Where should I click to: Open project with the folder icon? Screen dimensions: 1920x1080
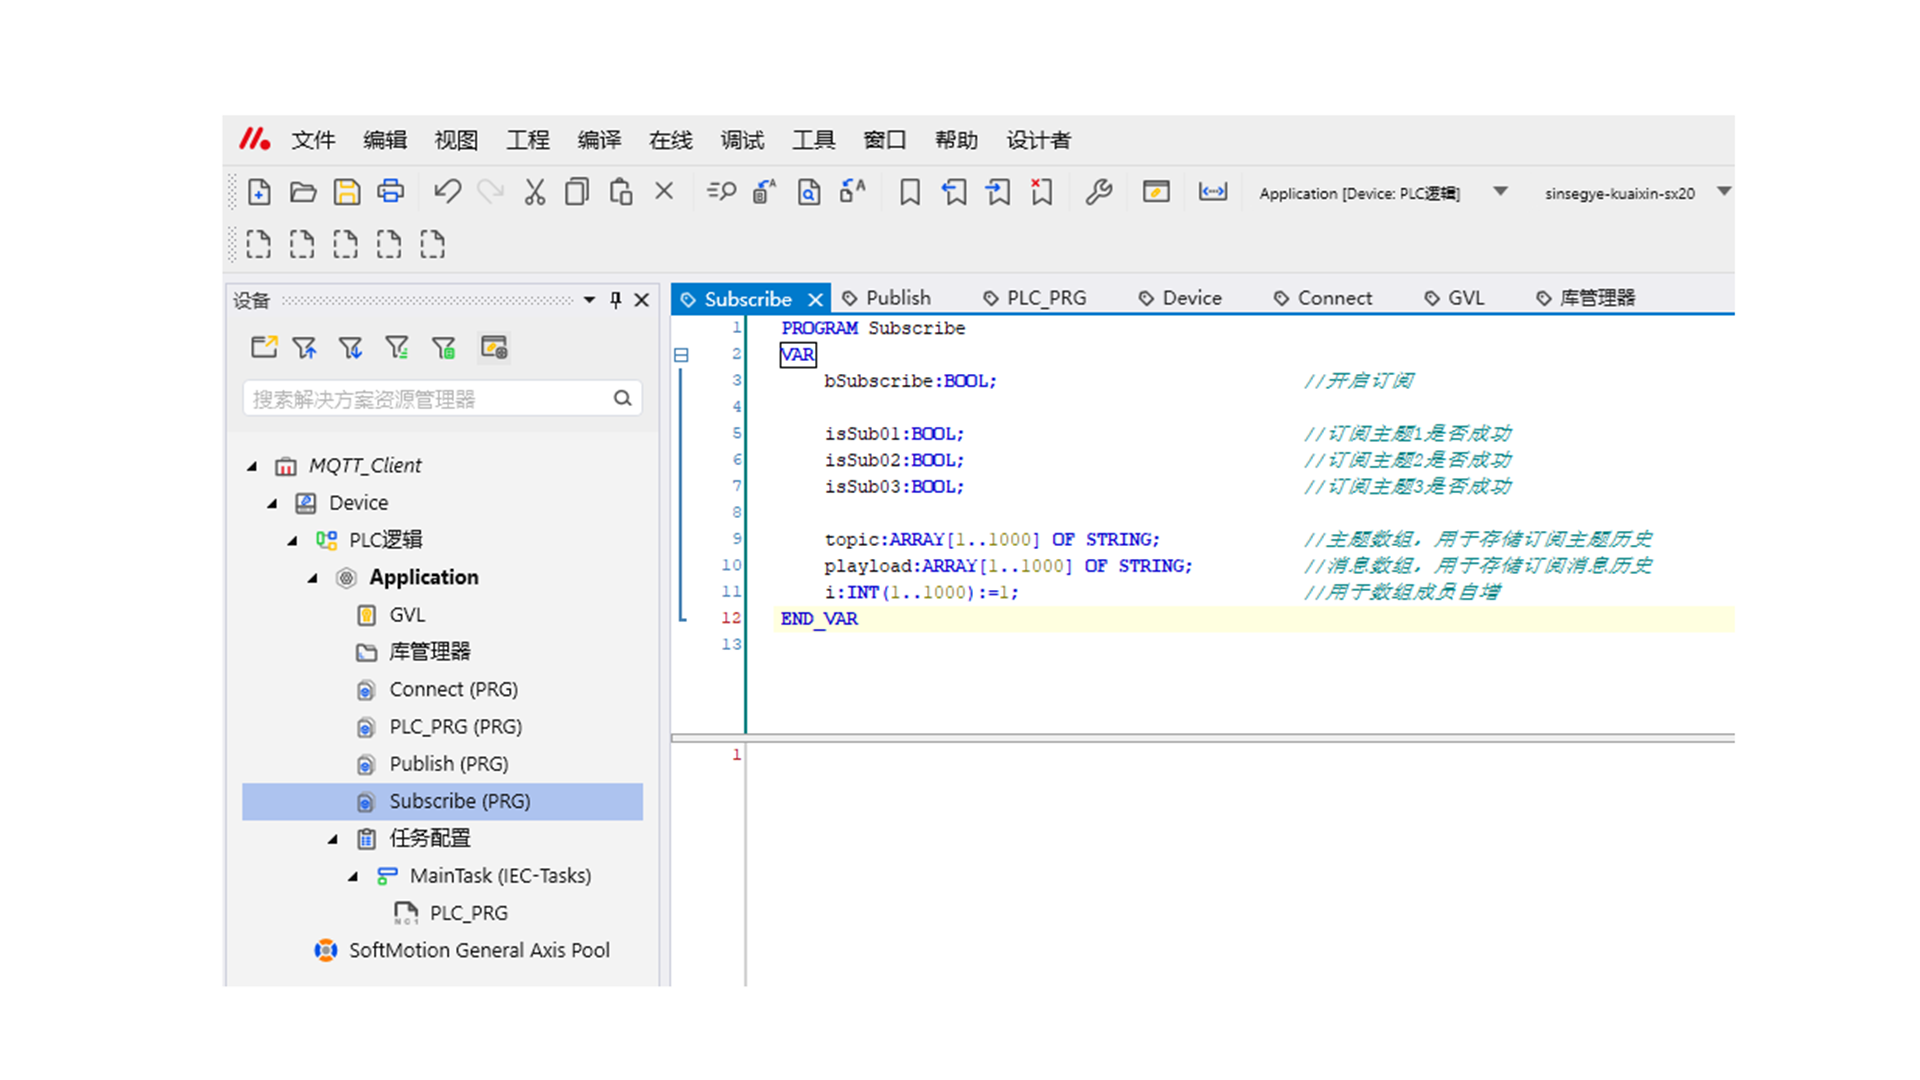click(303, 192)
